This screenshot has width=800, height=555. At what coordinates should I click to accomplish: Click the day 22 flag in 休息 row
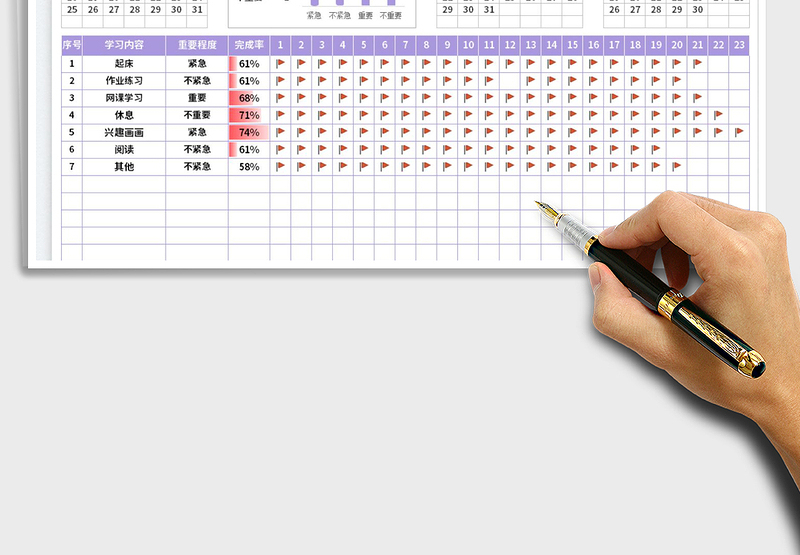point(718,115)
